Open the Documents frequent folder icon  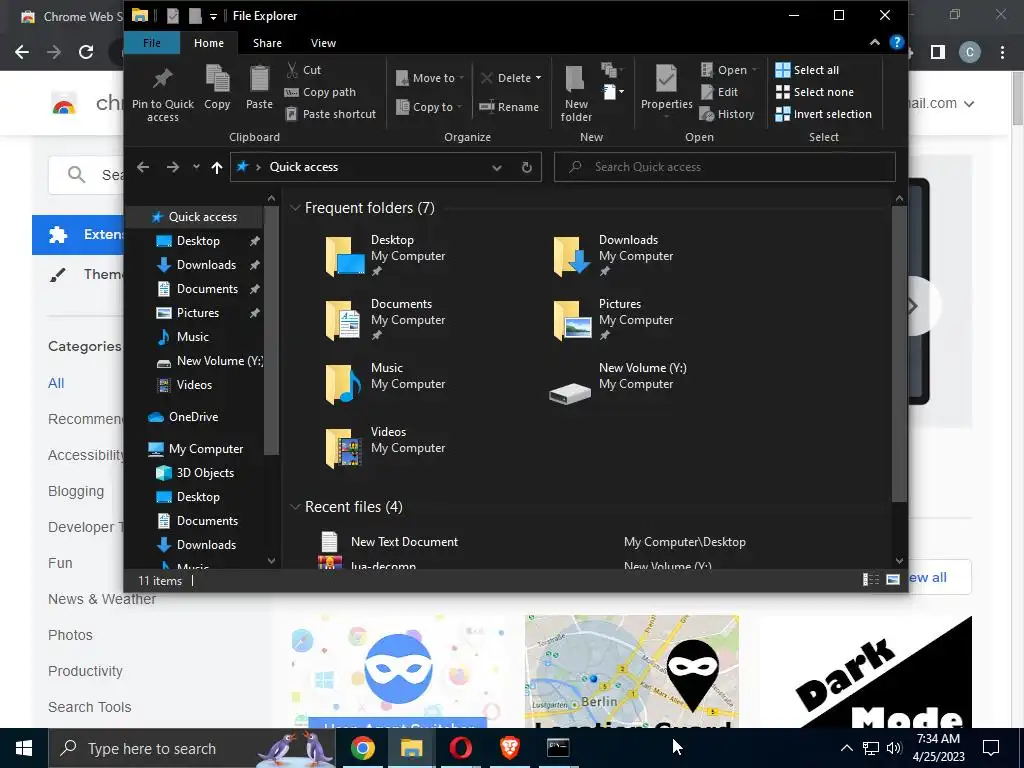(344, 321)
